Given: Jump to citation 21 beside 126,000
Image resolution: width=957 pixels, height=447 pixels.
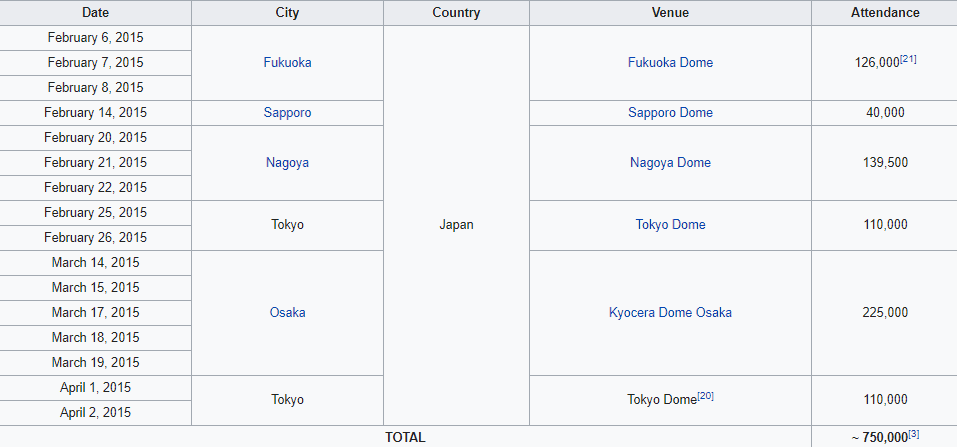Looking at the screenshot, I should click(x=908, y=59).
